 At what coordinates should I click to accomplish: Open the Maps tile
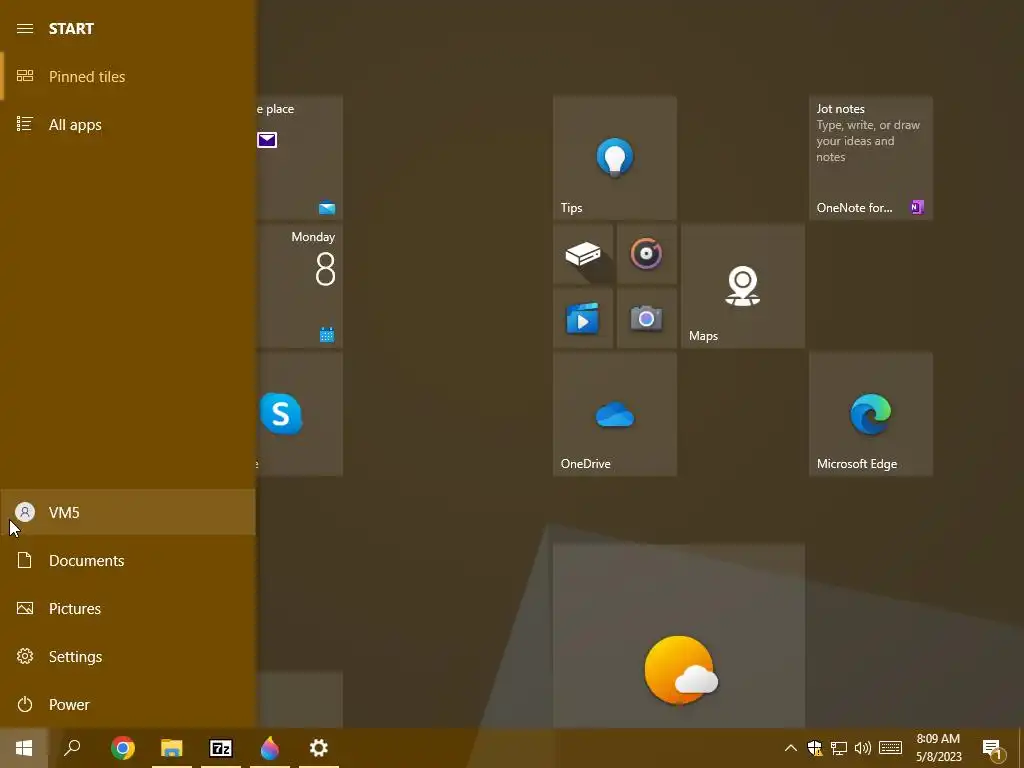(x=743, y=285)
